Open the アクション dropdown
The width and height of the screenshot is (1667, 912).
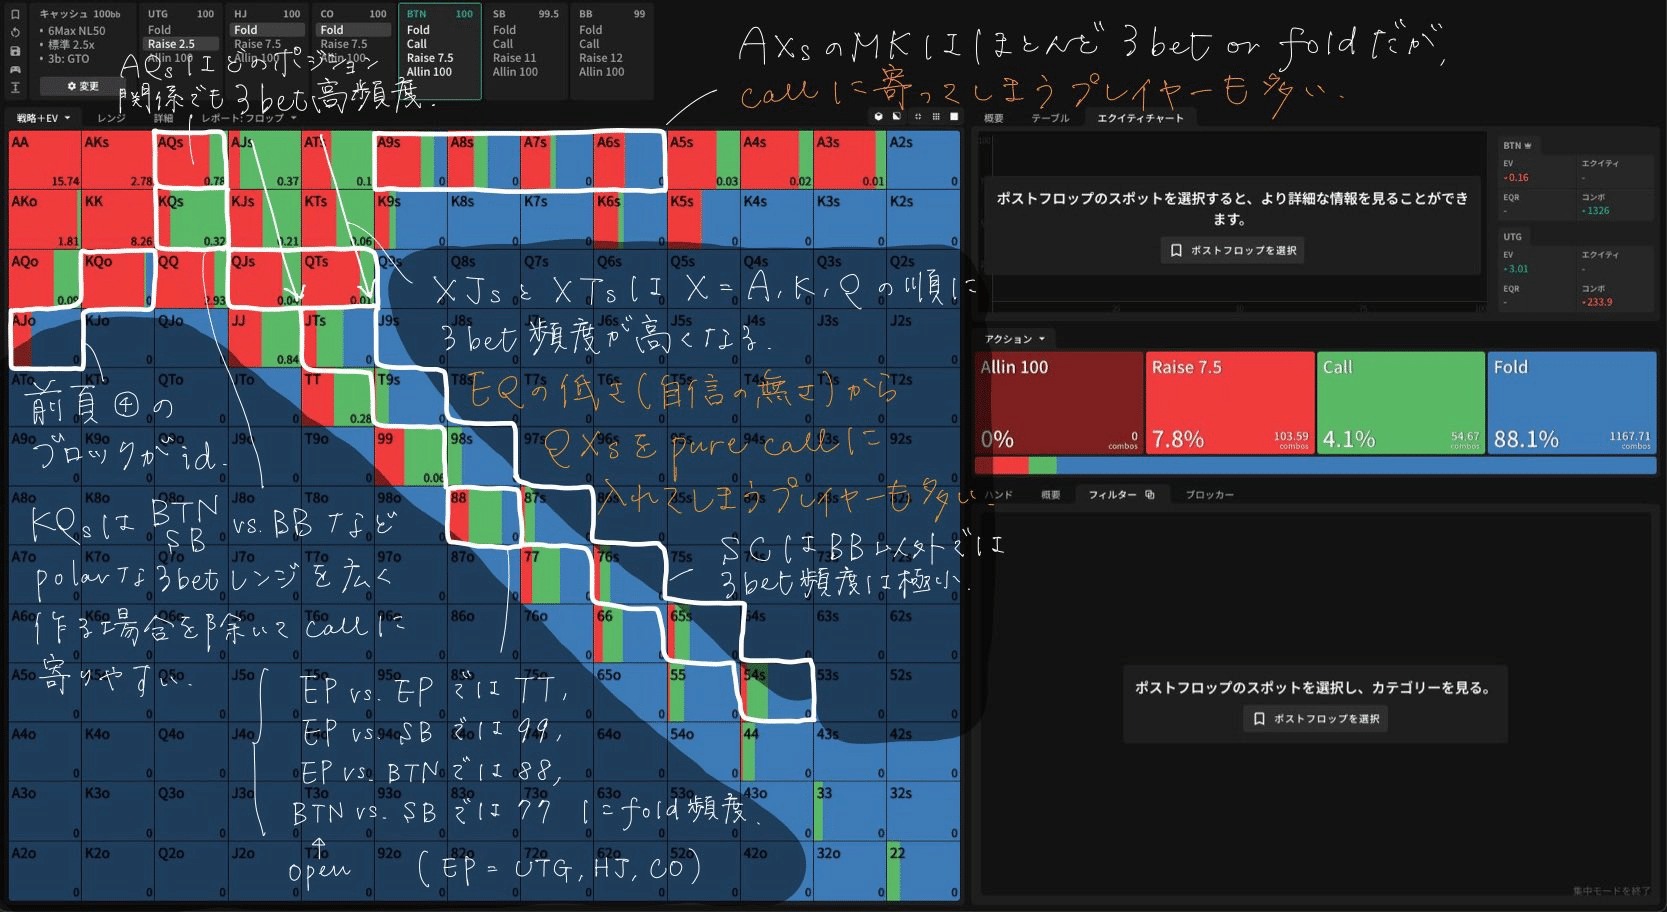tap(1014, 339)
